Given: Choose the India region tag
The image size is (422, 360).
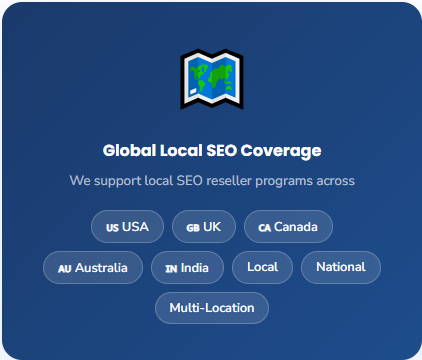Looking at the screenshot, I should coord(187,268).
